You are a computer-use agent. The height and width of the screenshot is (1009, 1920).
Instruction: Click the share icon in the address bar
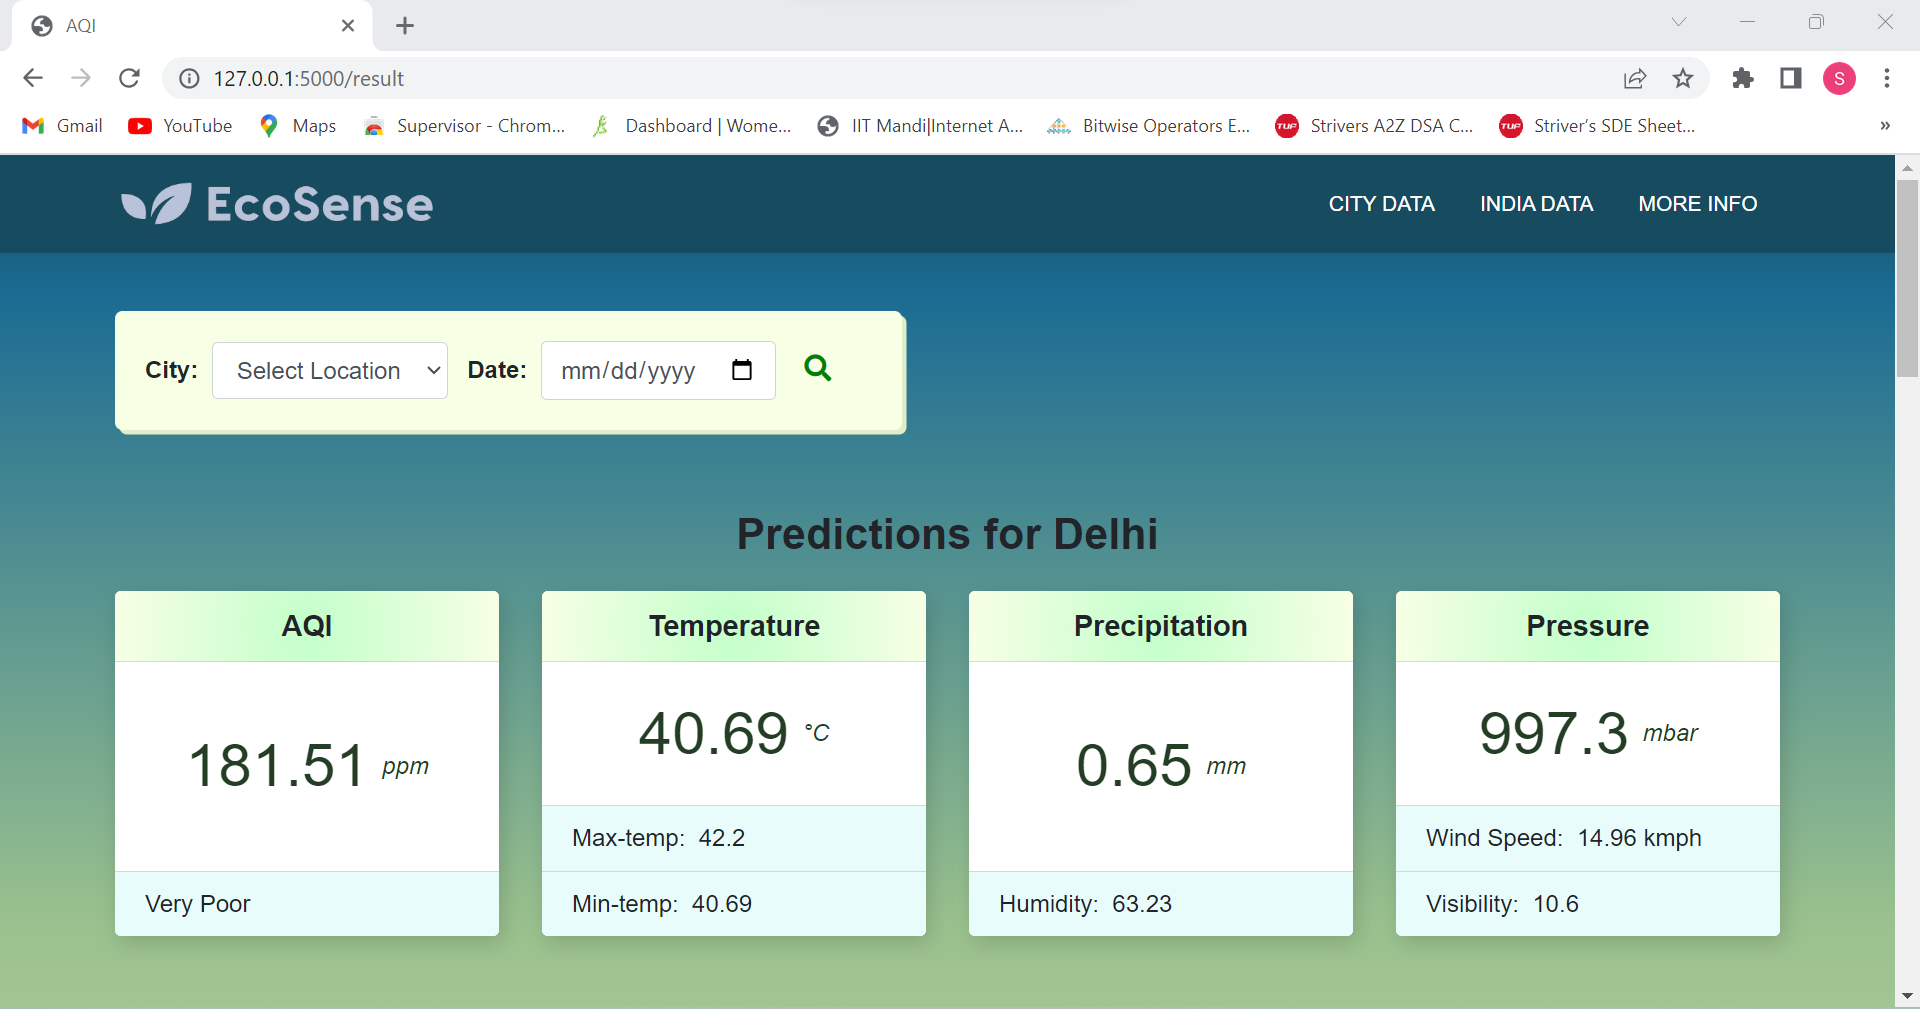(x=1635, y=78)
